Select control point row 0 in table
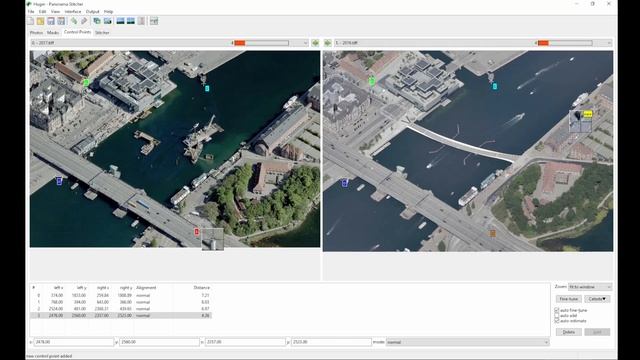Image resolution: width=640 pixels, height=360 pixels. pyautogui.click(x=121, y=295)
